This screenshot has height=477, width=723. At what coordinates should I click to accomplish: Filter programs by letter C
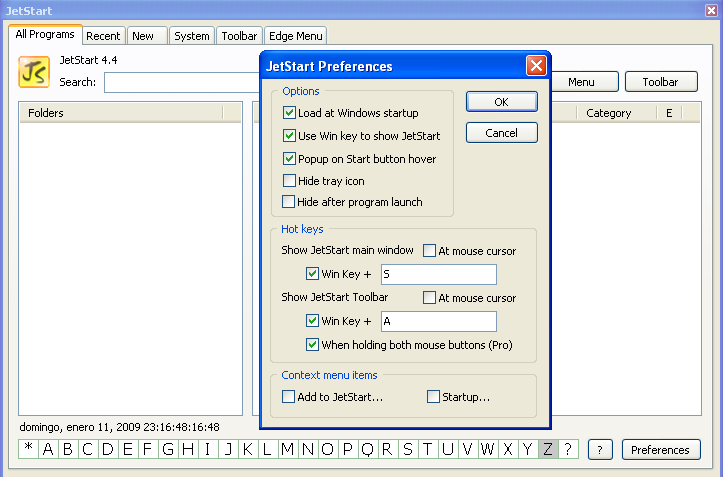(88, 449)
